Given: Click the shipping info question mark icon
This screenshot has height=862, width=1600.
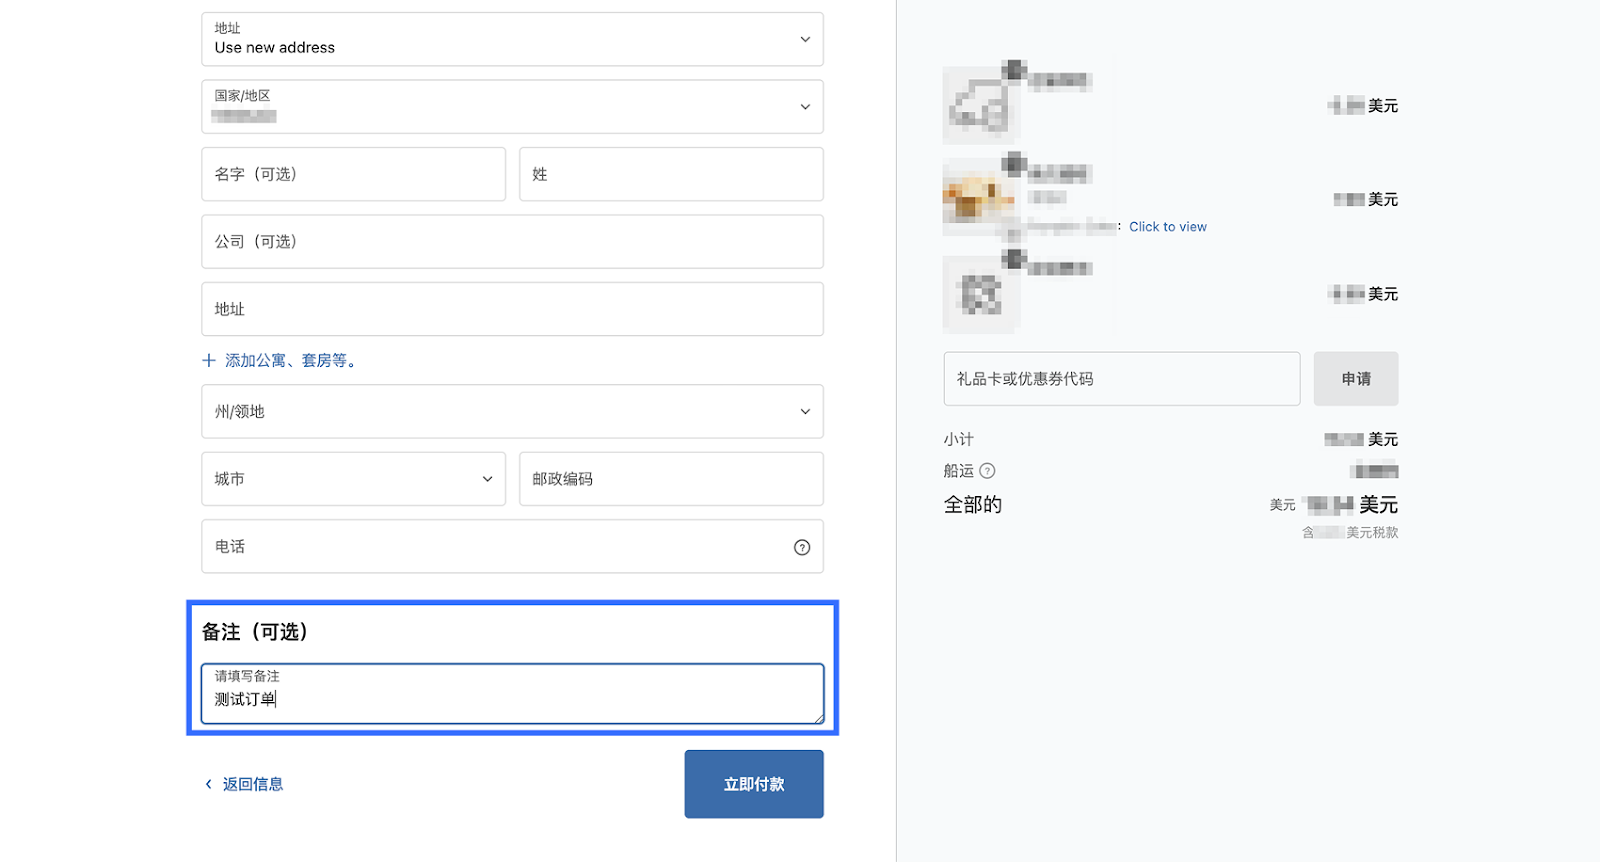Looking at the screenshot, I should tap(987, 471).
